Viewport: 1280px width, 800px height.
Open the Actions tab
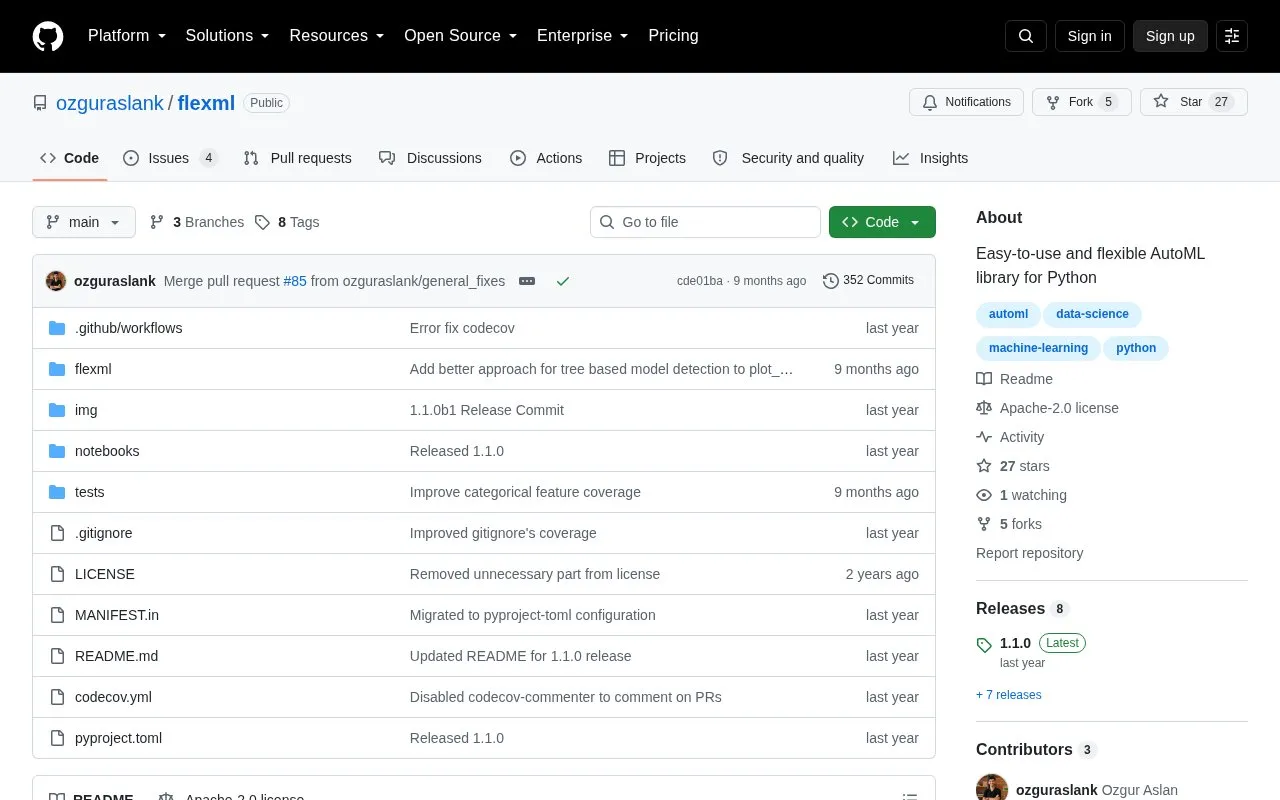click(x=546, y=158)
